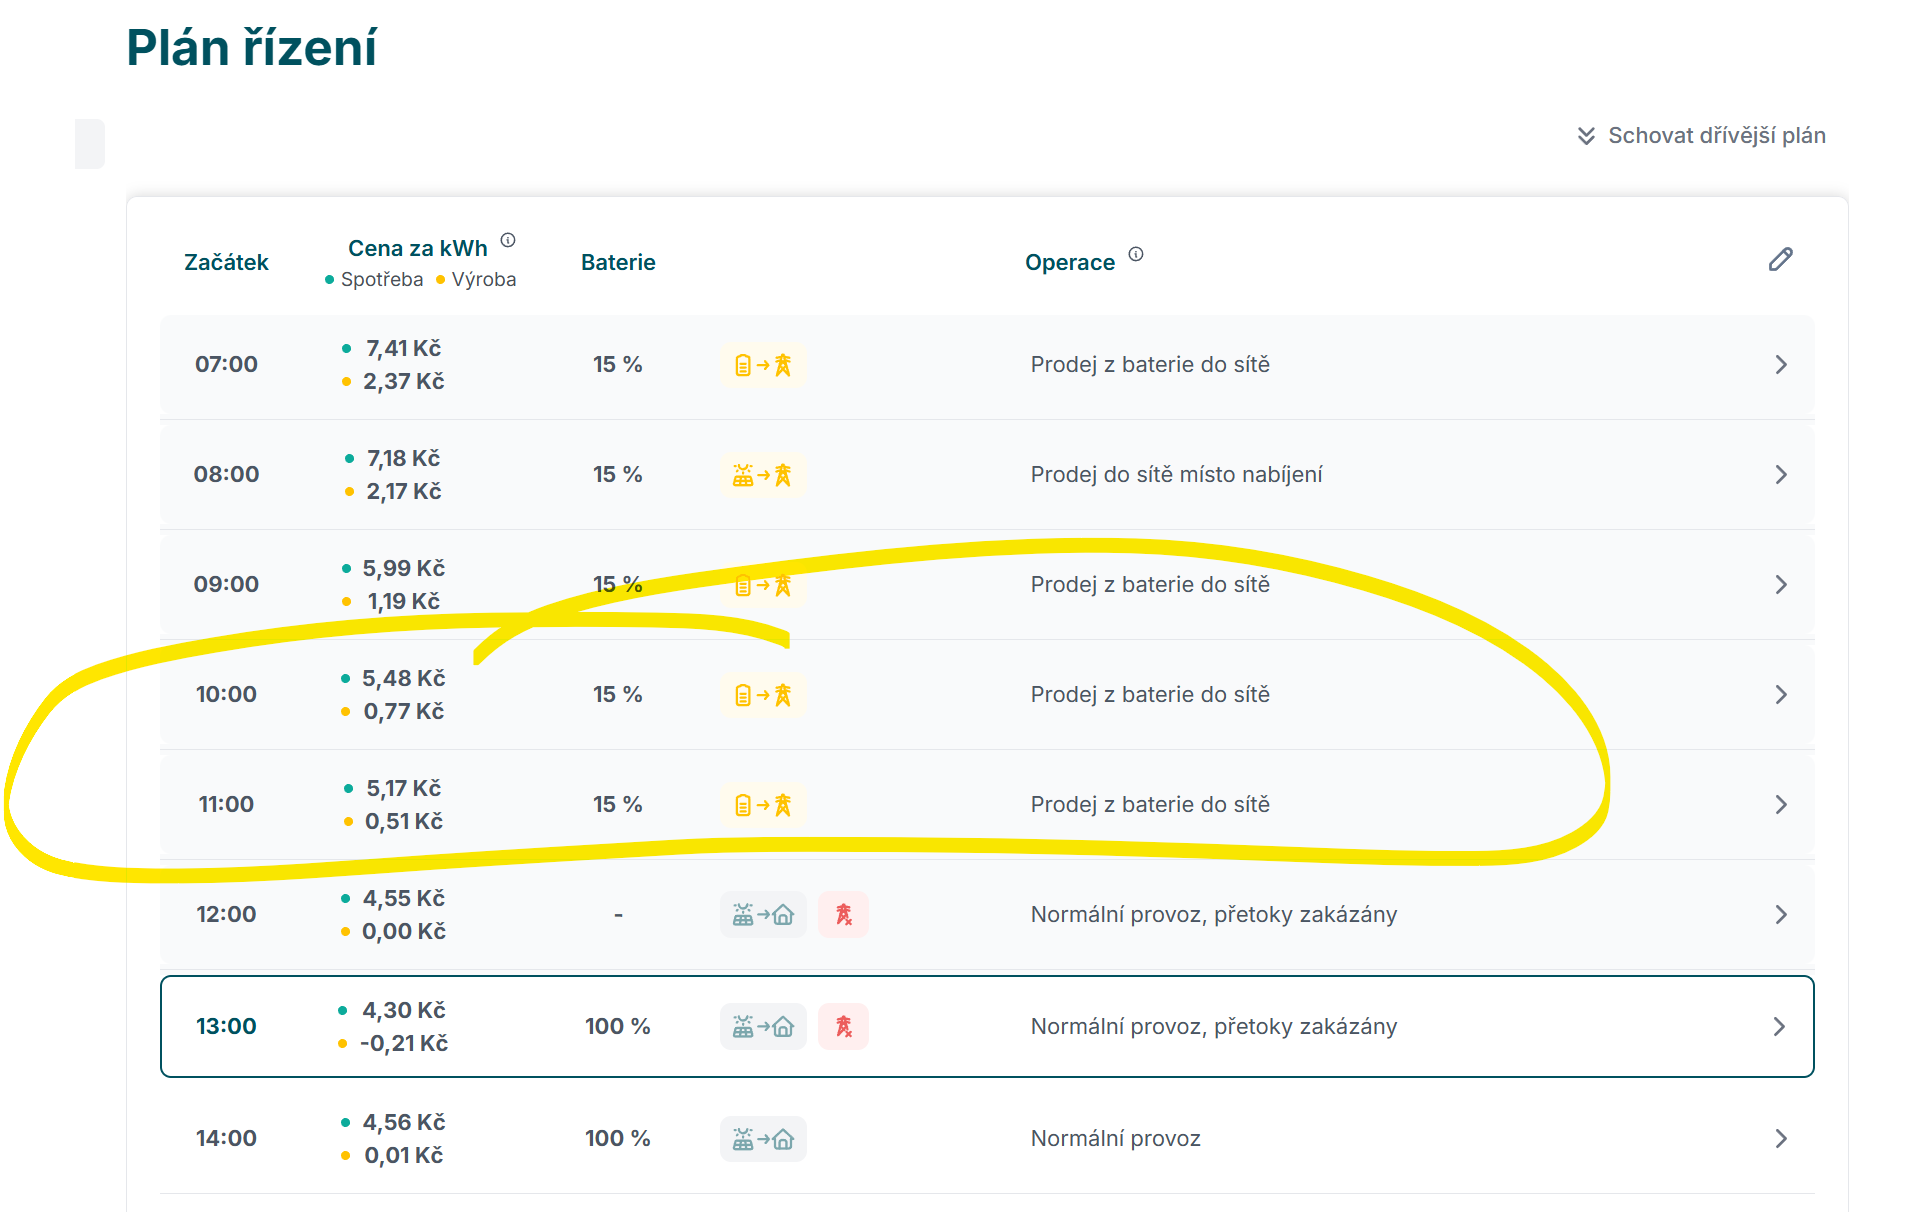This screenshot has height=1212, width=1927.
Task: Click Prodej do sítě místo nabíjení text
Action: pyautogui.click(x=1176, y=475)
